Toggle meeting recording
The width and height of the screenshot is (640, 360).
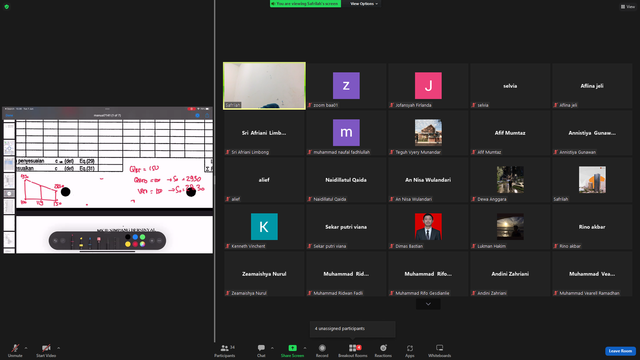point(322,351)
